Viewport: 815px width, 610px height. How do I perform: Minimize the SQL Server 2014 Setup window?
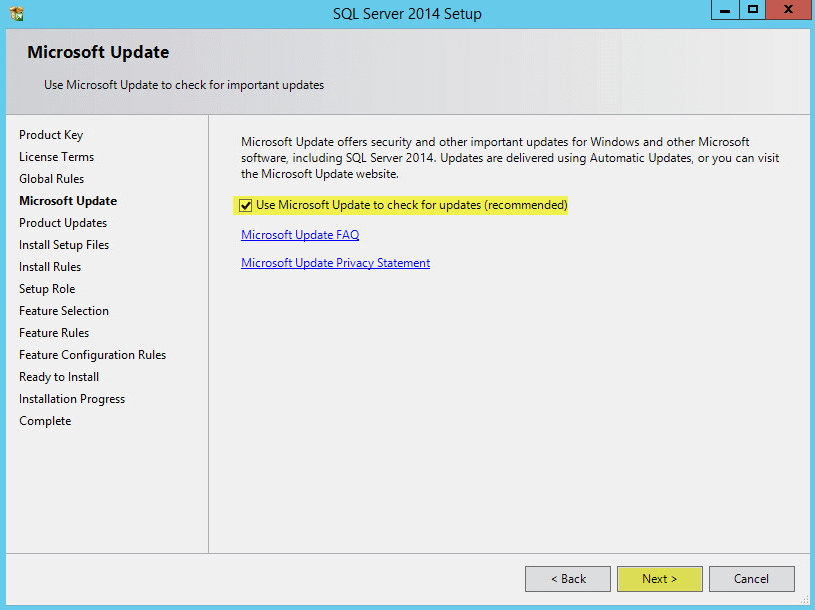725,10
